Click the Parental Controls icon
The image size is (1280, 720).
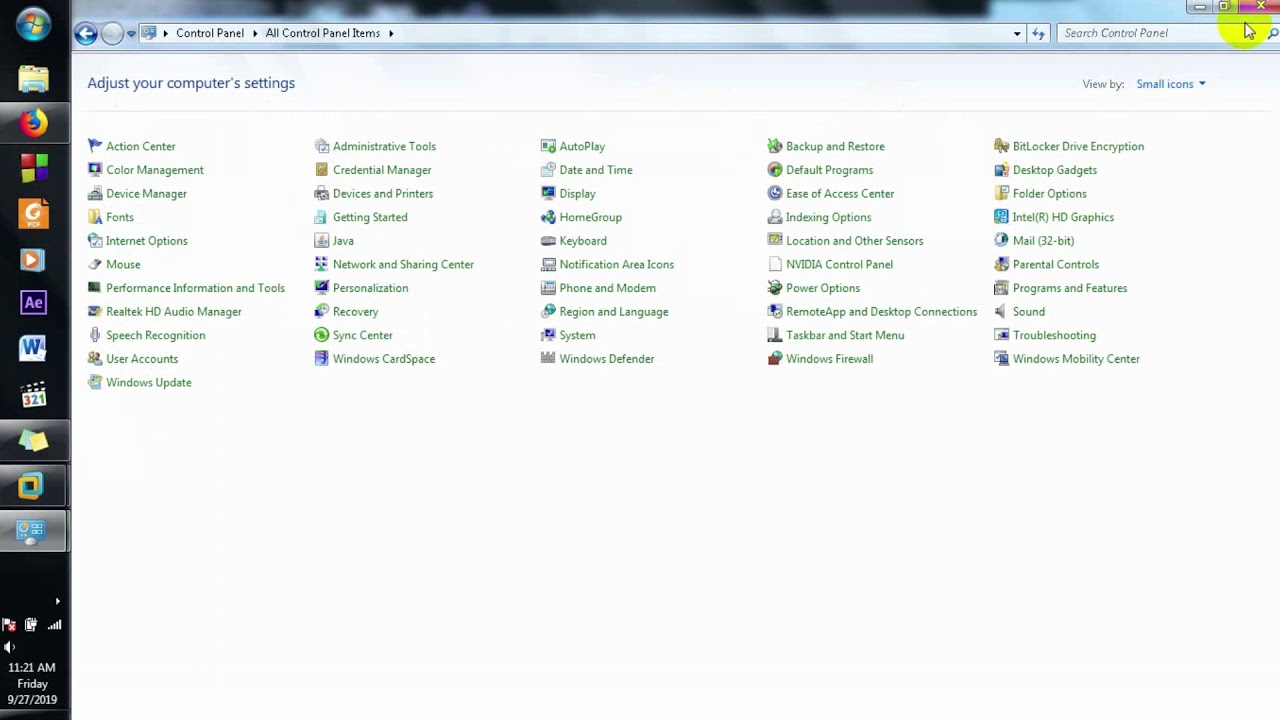click(x=1001, y=264)
